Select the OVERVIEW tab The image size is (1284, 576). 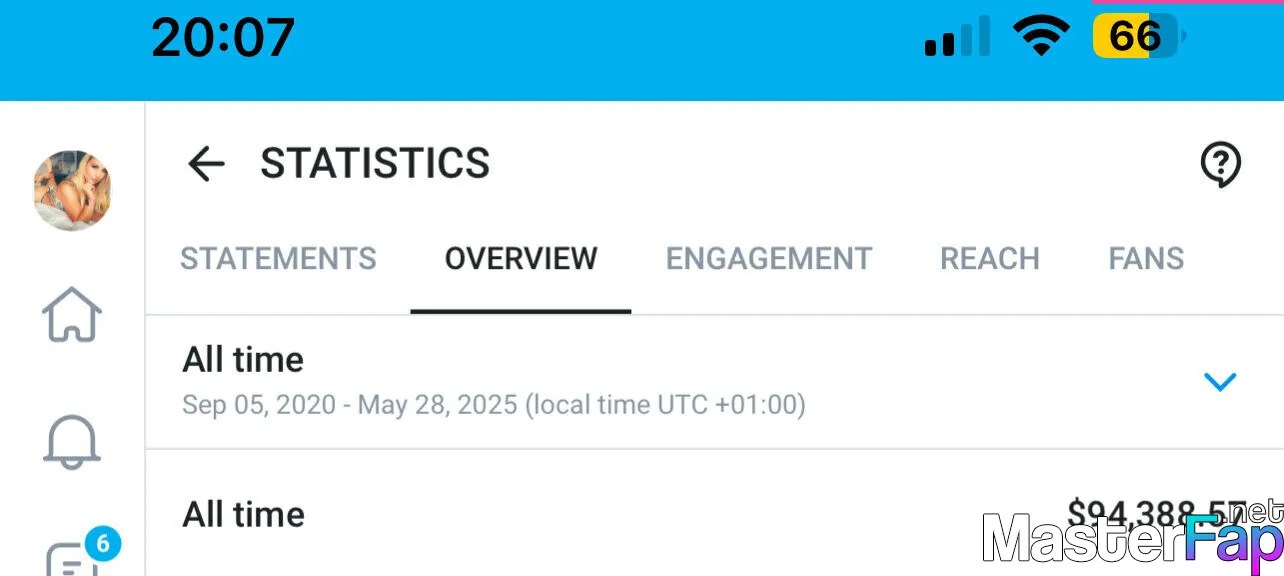[521, 259]
